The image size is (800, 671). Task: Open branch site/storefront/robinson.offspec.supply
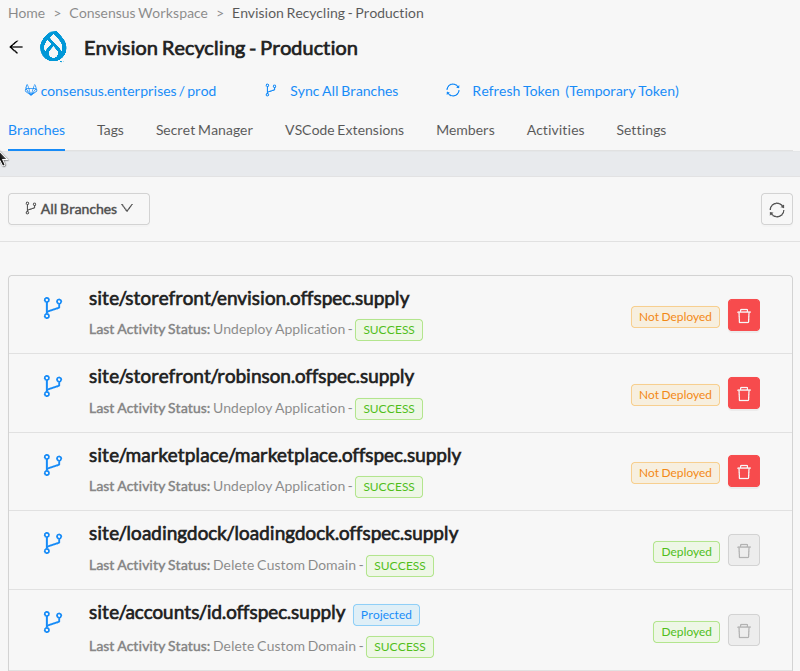click(251, 377)
